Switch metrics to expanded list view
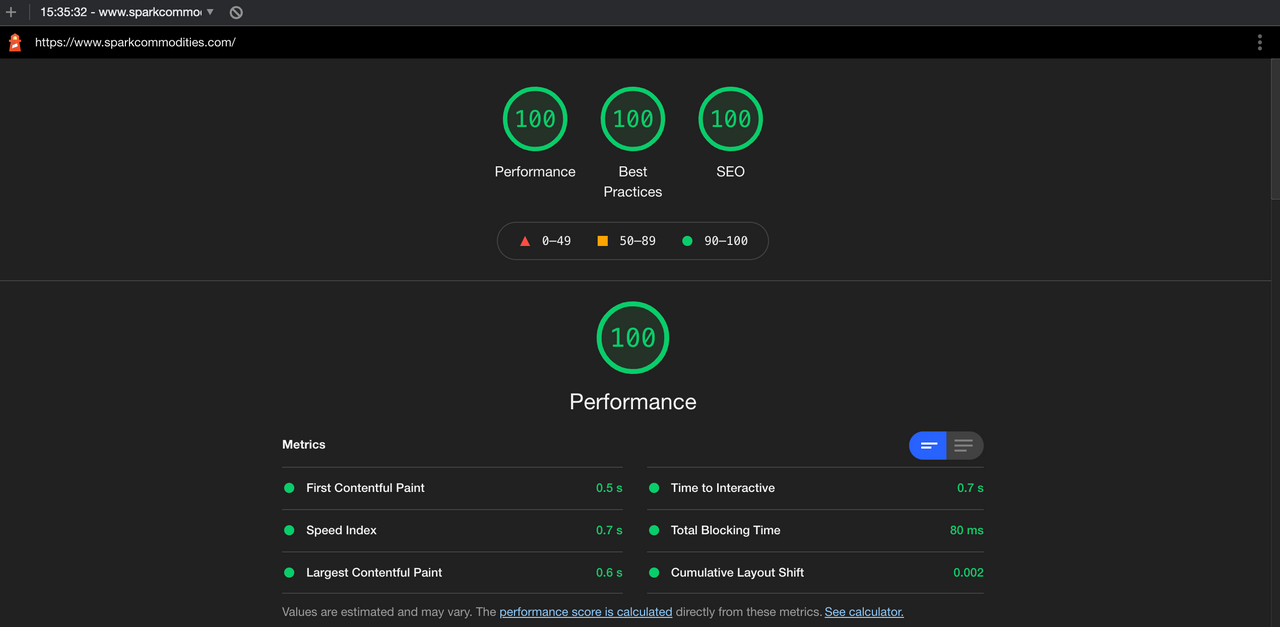Image resolution: width=1280 pixels, height=627 pixels. tap(964, 445)
